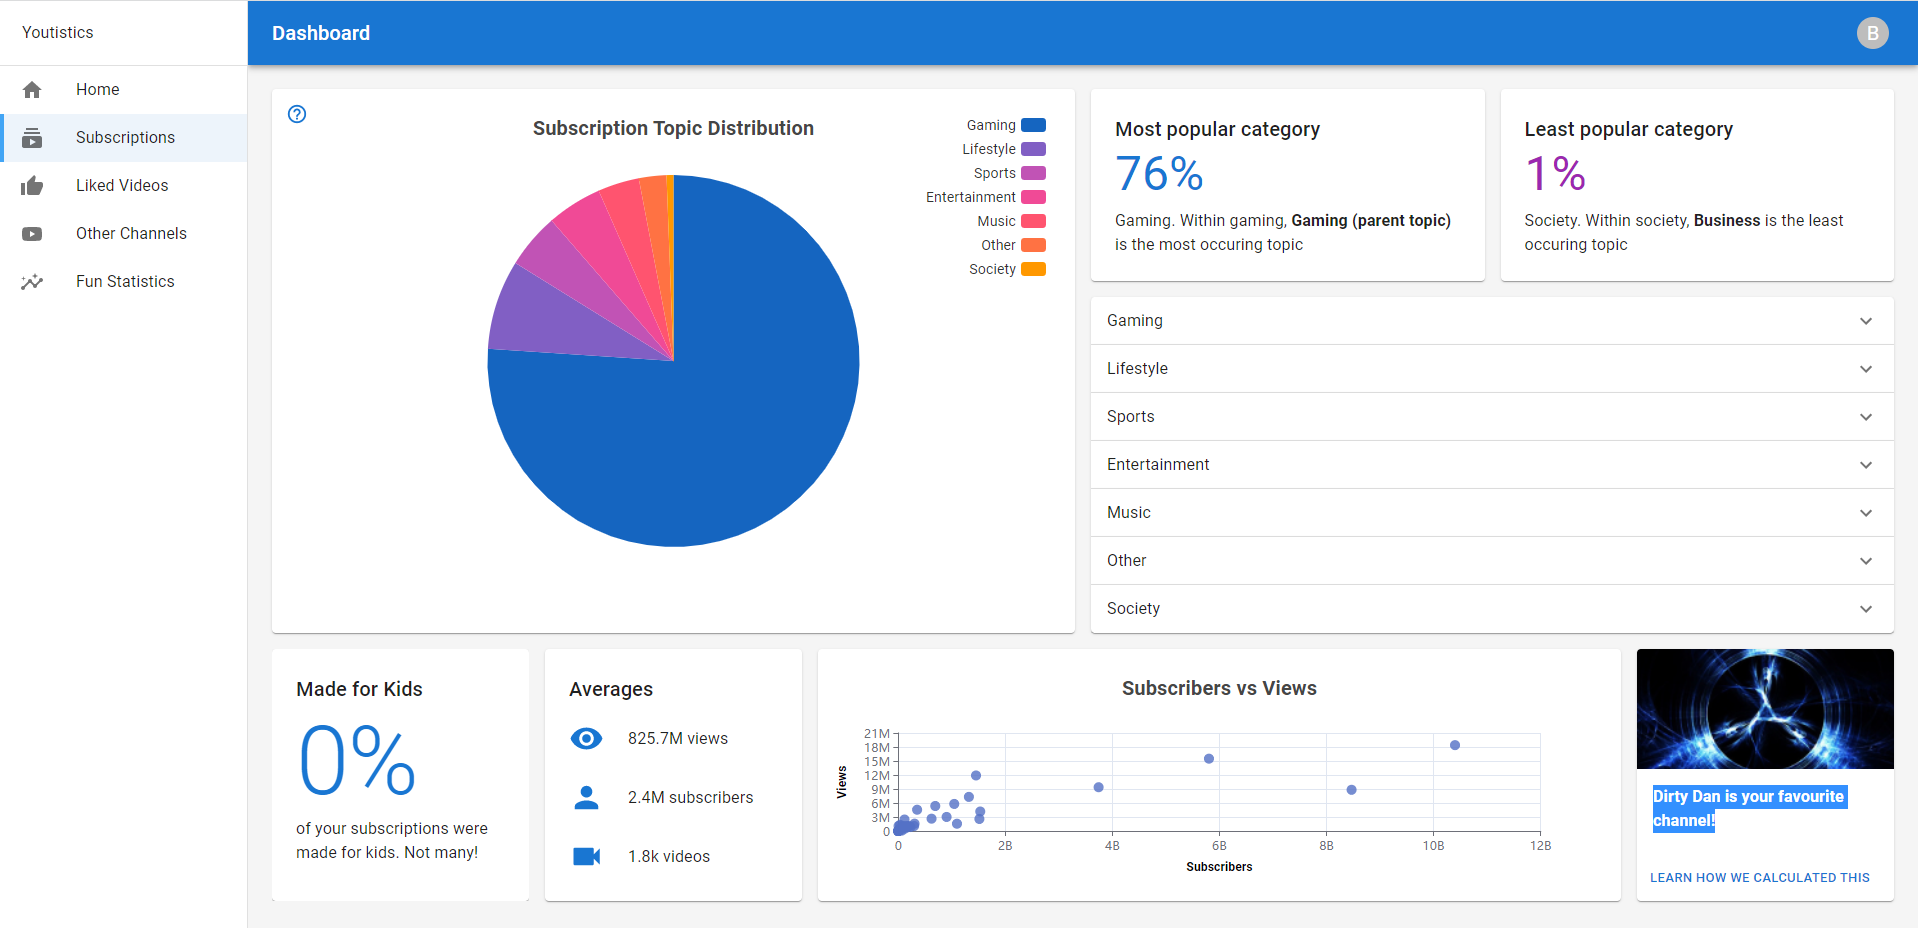Click the person icon beside subscribers average
Viewport: 1918px width, 928px height.
(586, 797)
